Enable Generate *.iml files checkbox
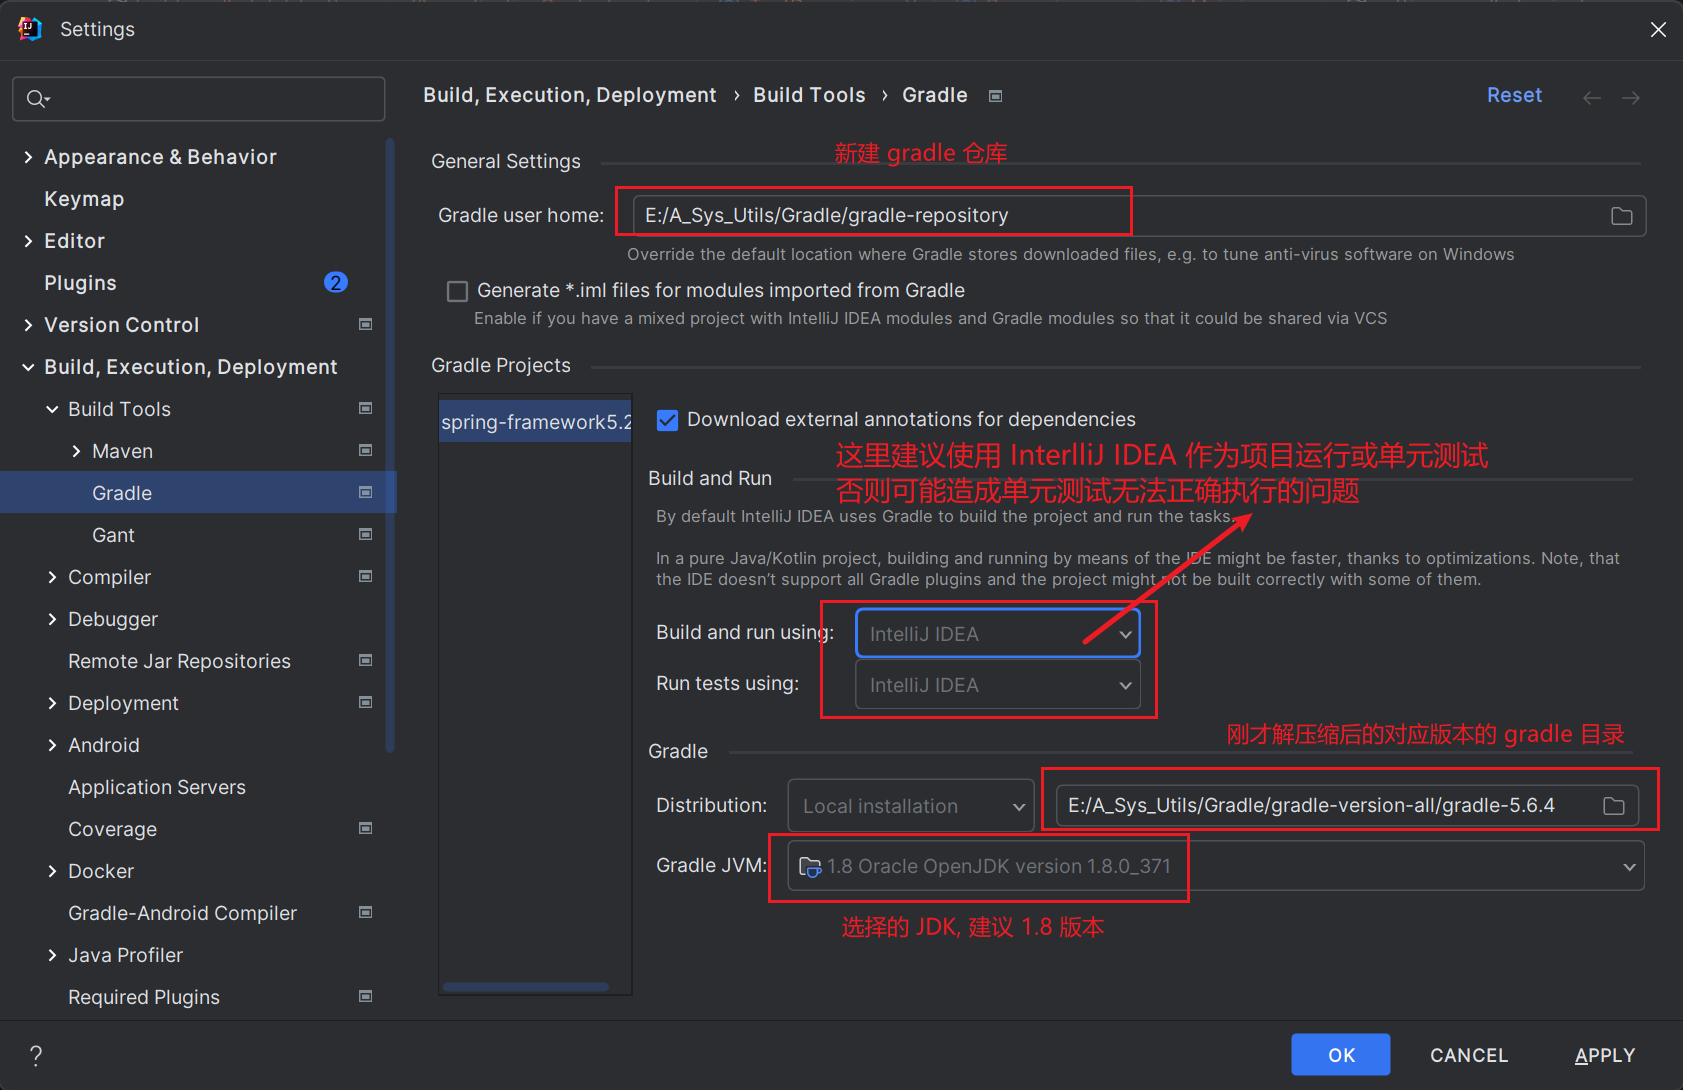The height and width of the screenshot is (1090, 1683). point(457,291)
